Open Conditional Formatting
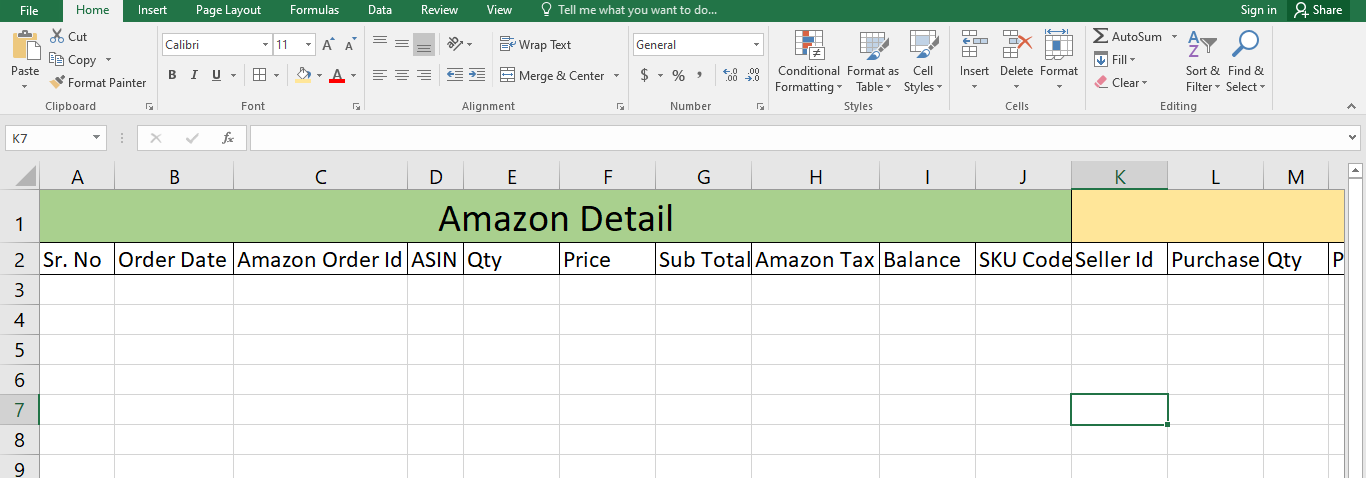Viewport: 1366px width, 478px height. tap(808, 62)
